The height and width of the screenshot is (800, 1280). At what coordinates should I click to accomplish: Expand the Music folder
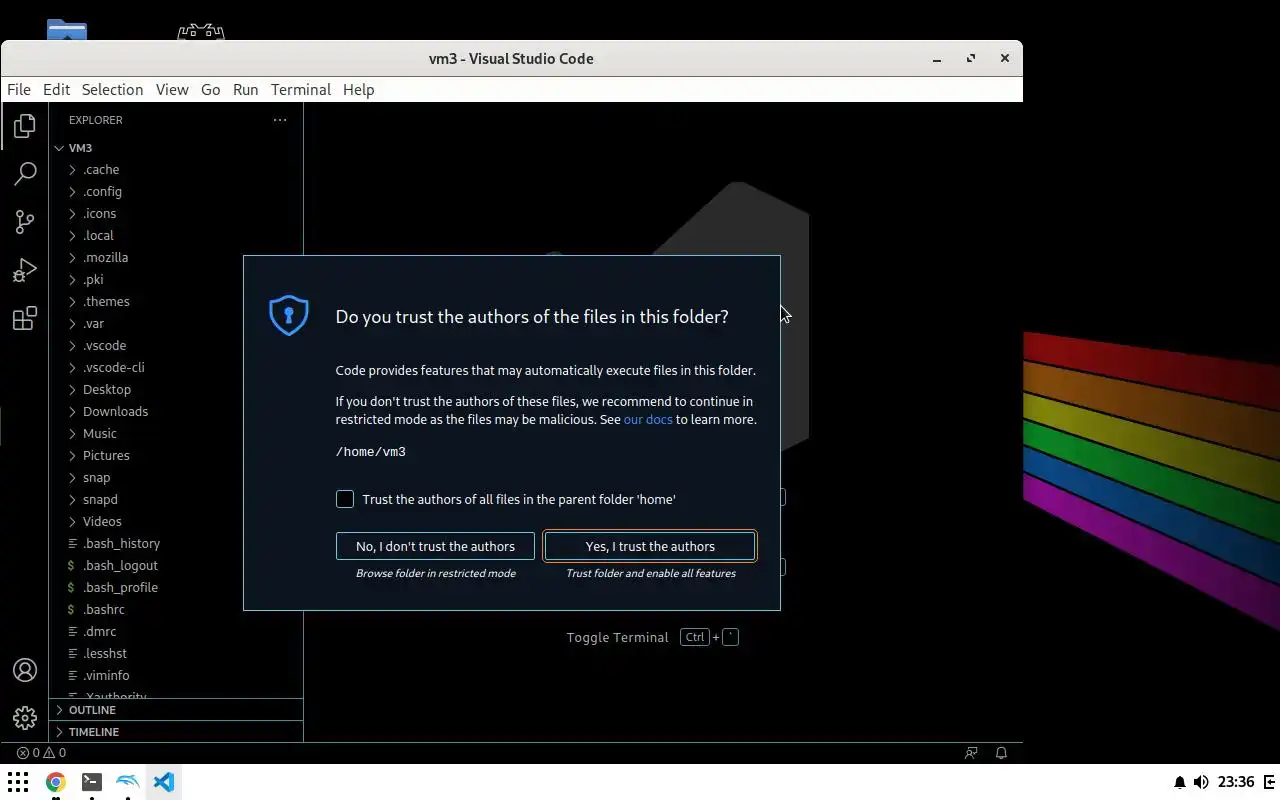click(x=176, y=434)
